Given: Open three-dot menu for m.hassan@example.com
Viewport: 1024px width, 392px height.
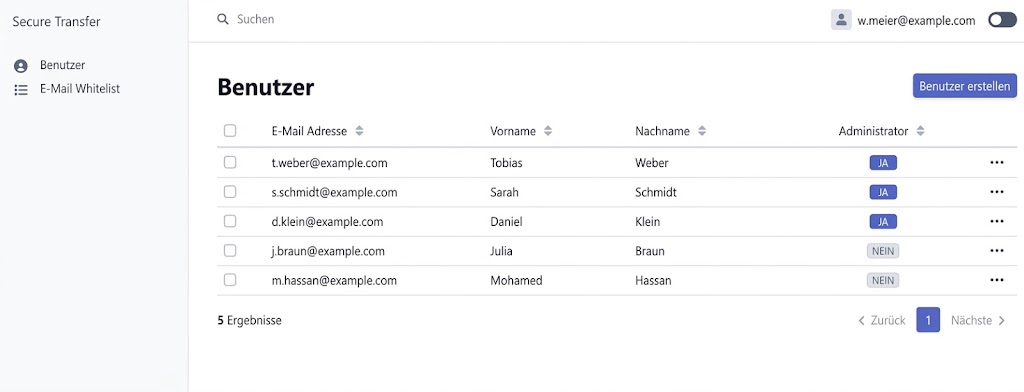Looking at the screenshot, I should click(996, 280).
